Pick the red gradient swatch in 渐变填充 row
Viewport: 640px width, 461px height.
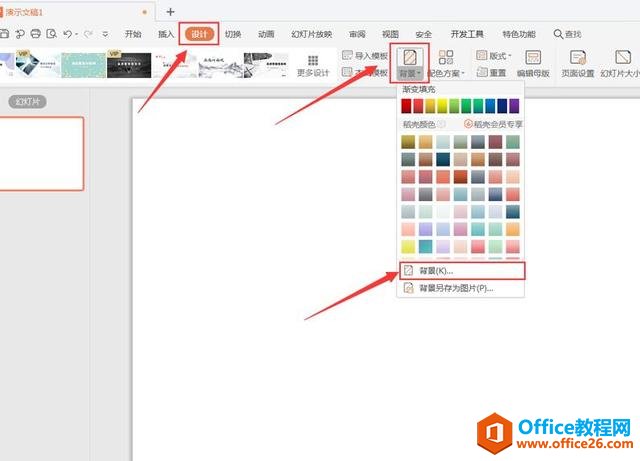[407, 106]
